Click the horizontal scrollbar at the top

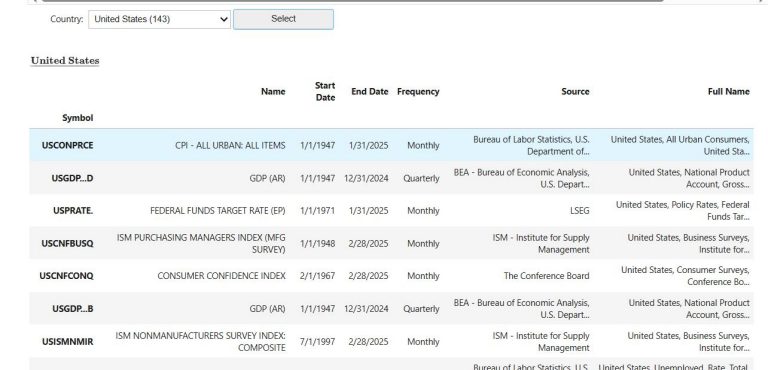pos(352,1)
